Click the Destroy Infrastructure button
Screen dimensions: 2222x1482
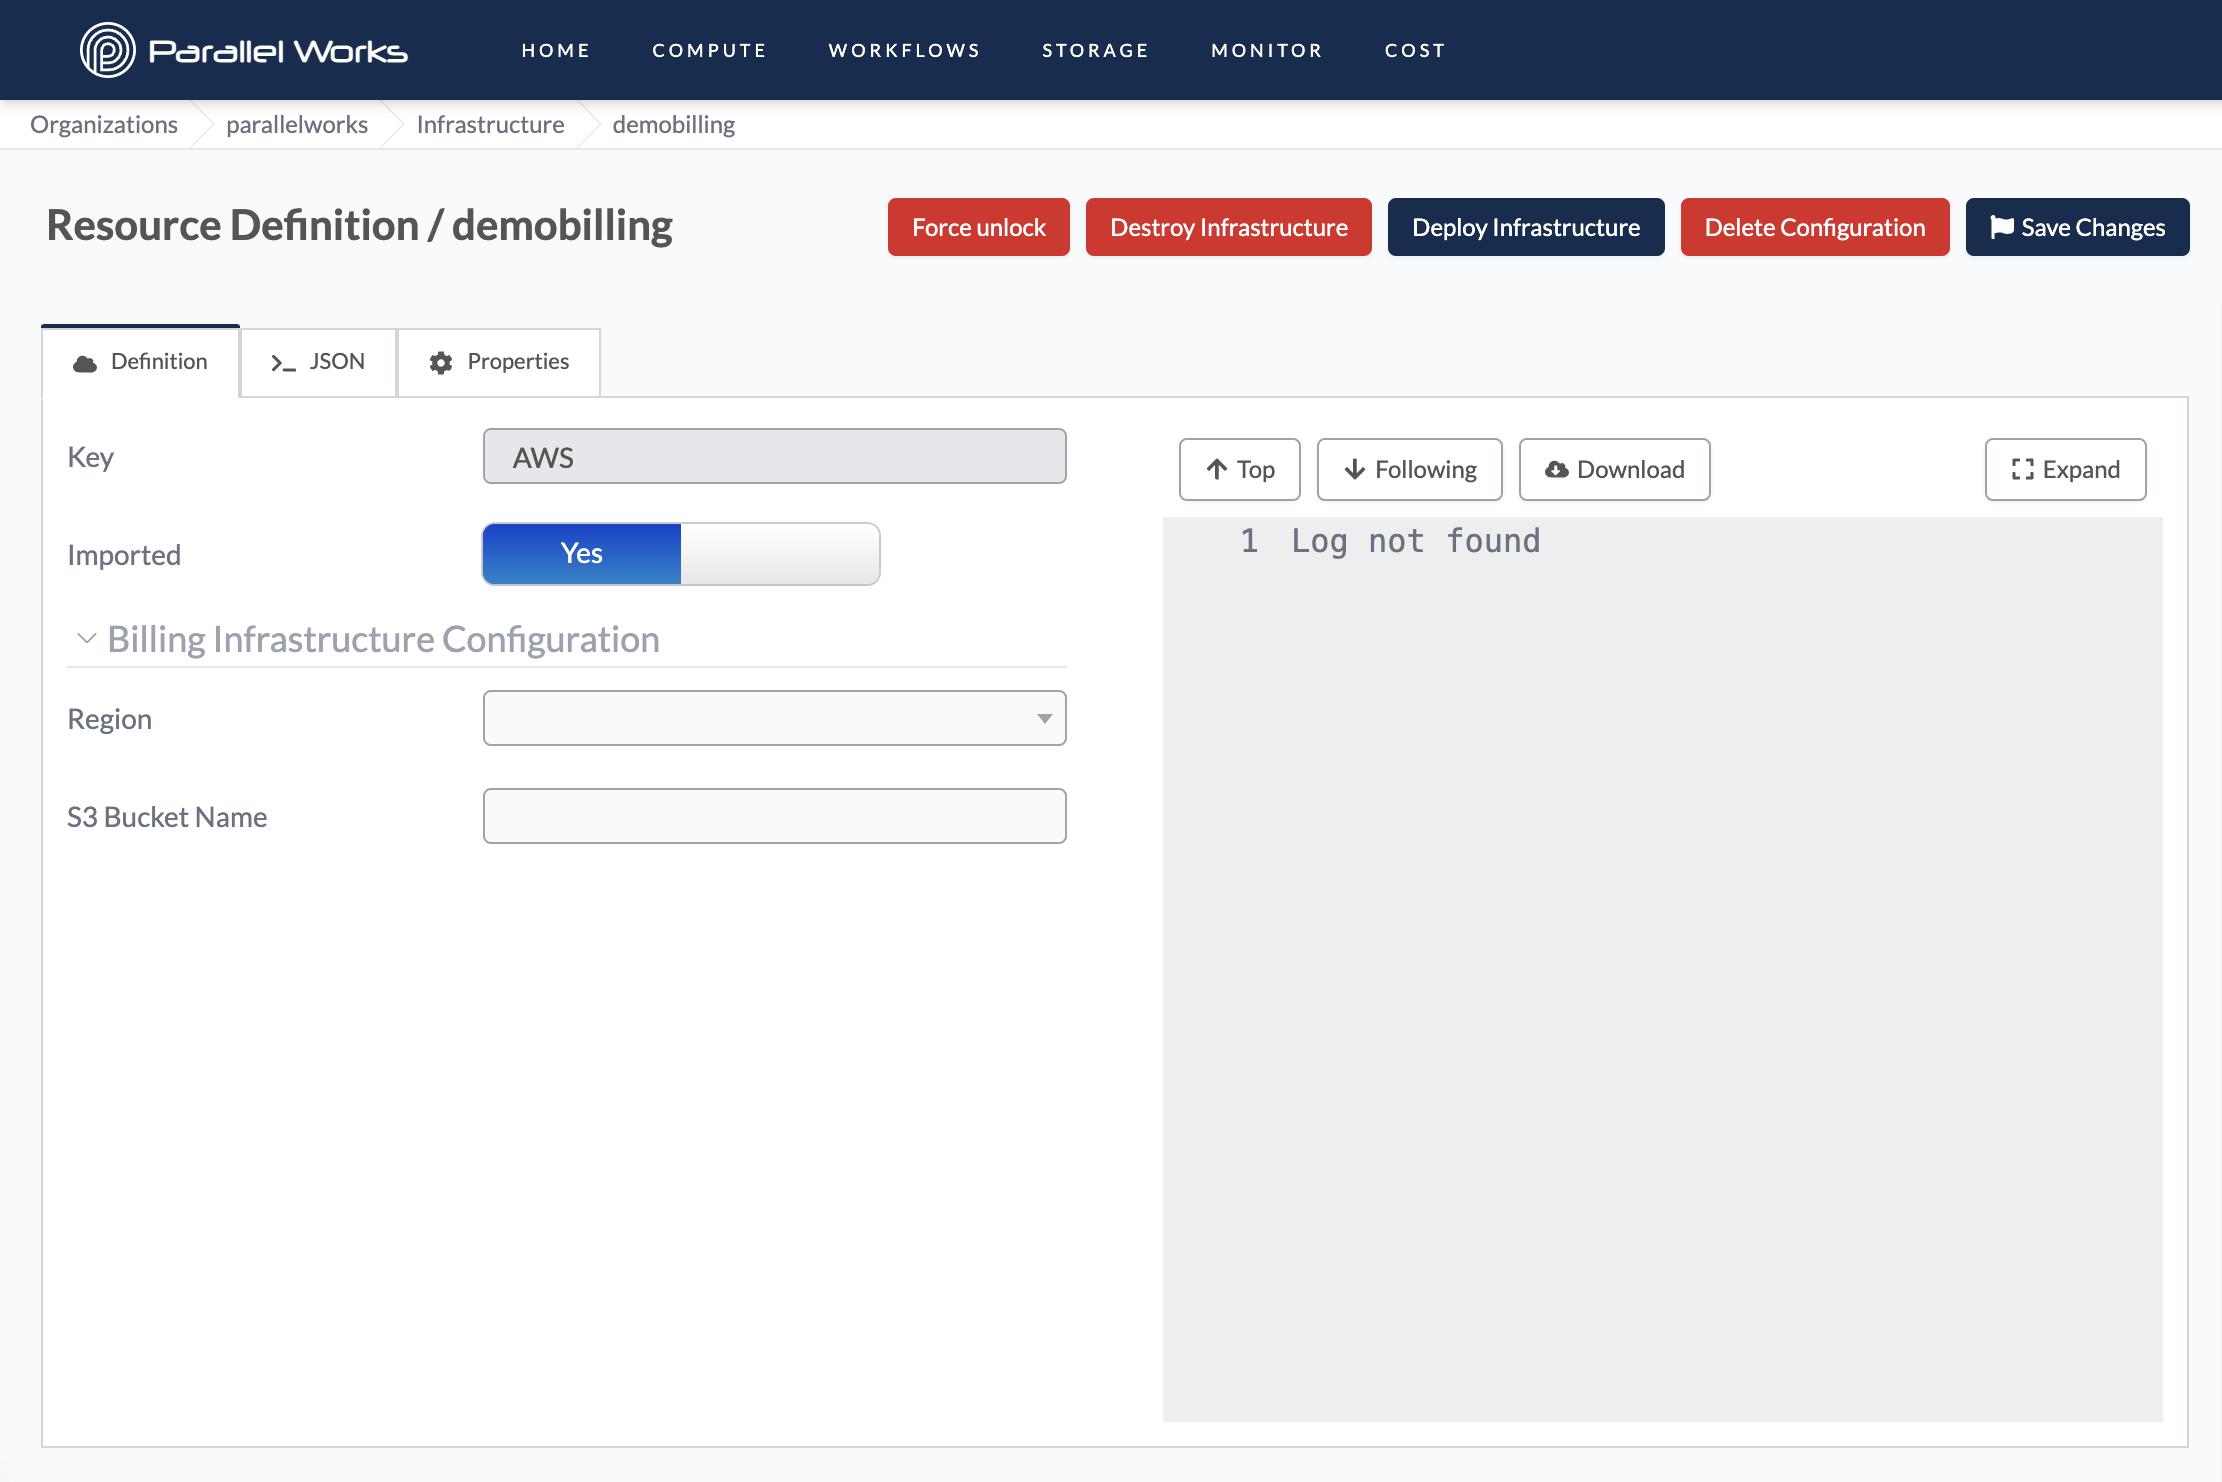click(x=1227, y=227)
